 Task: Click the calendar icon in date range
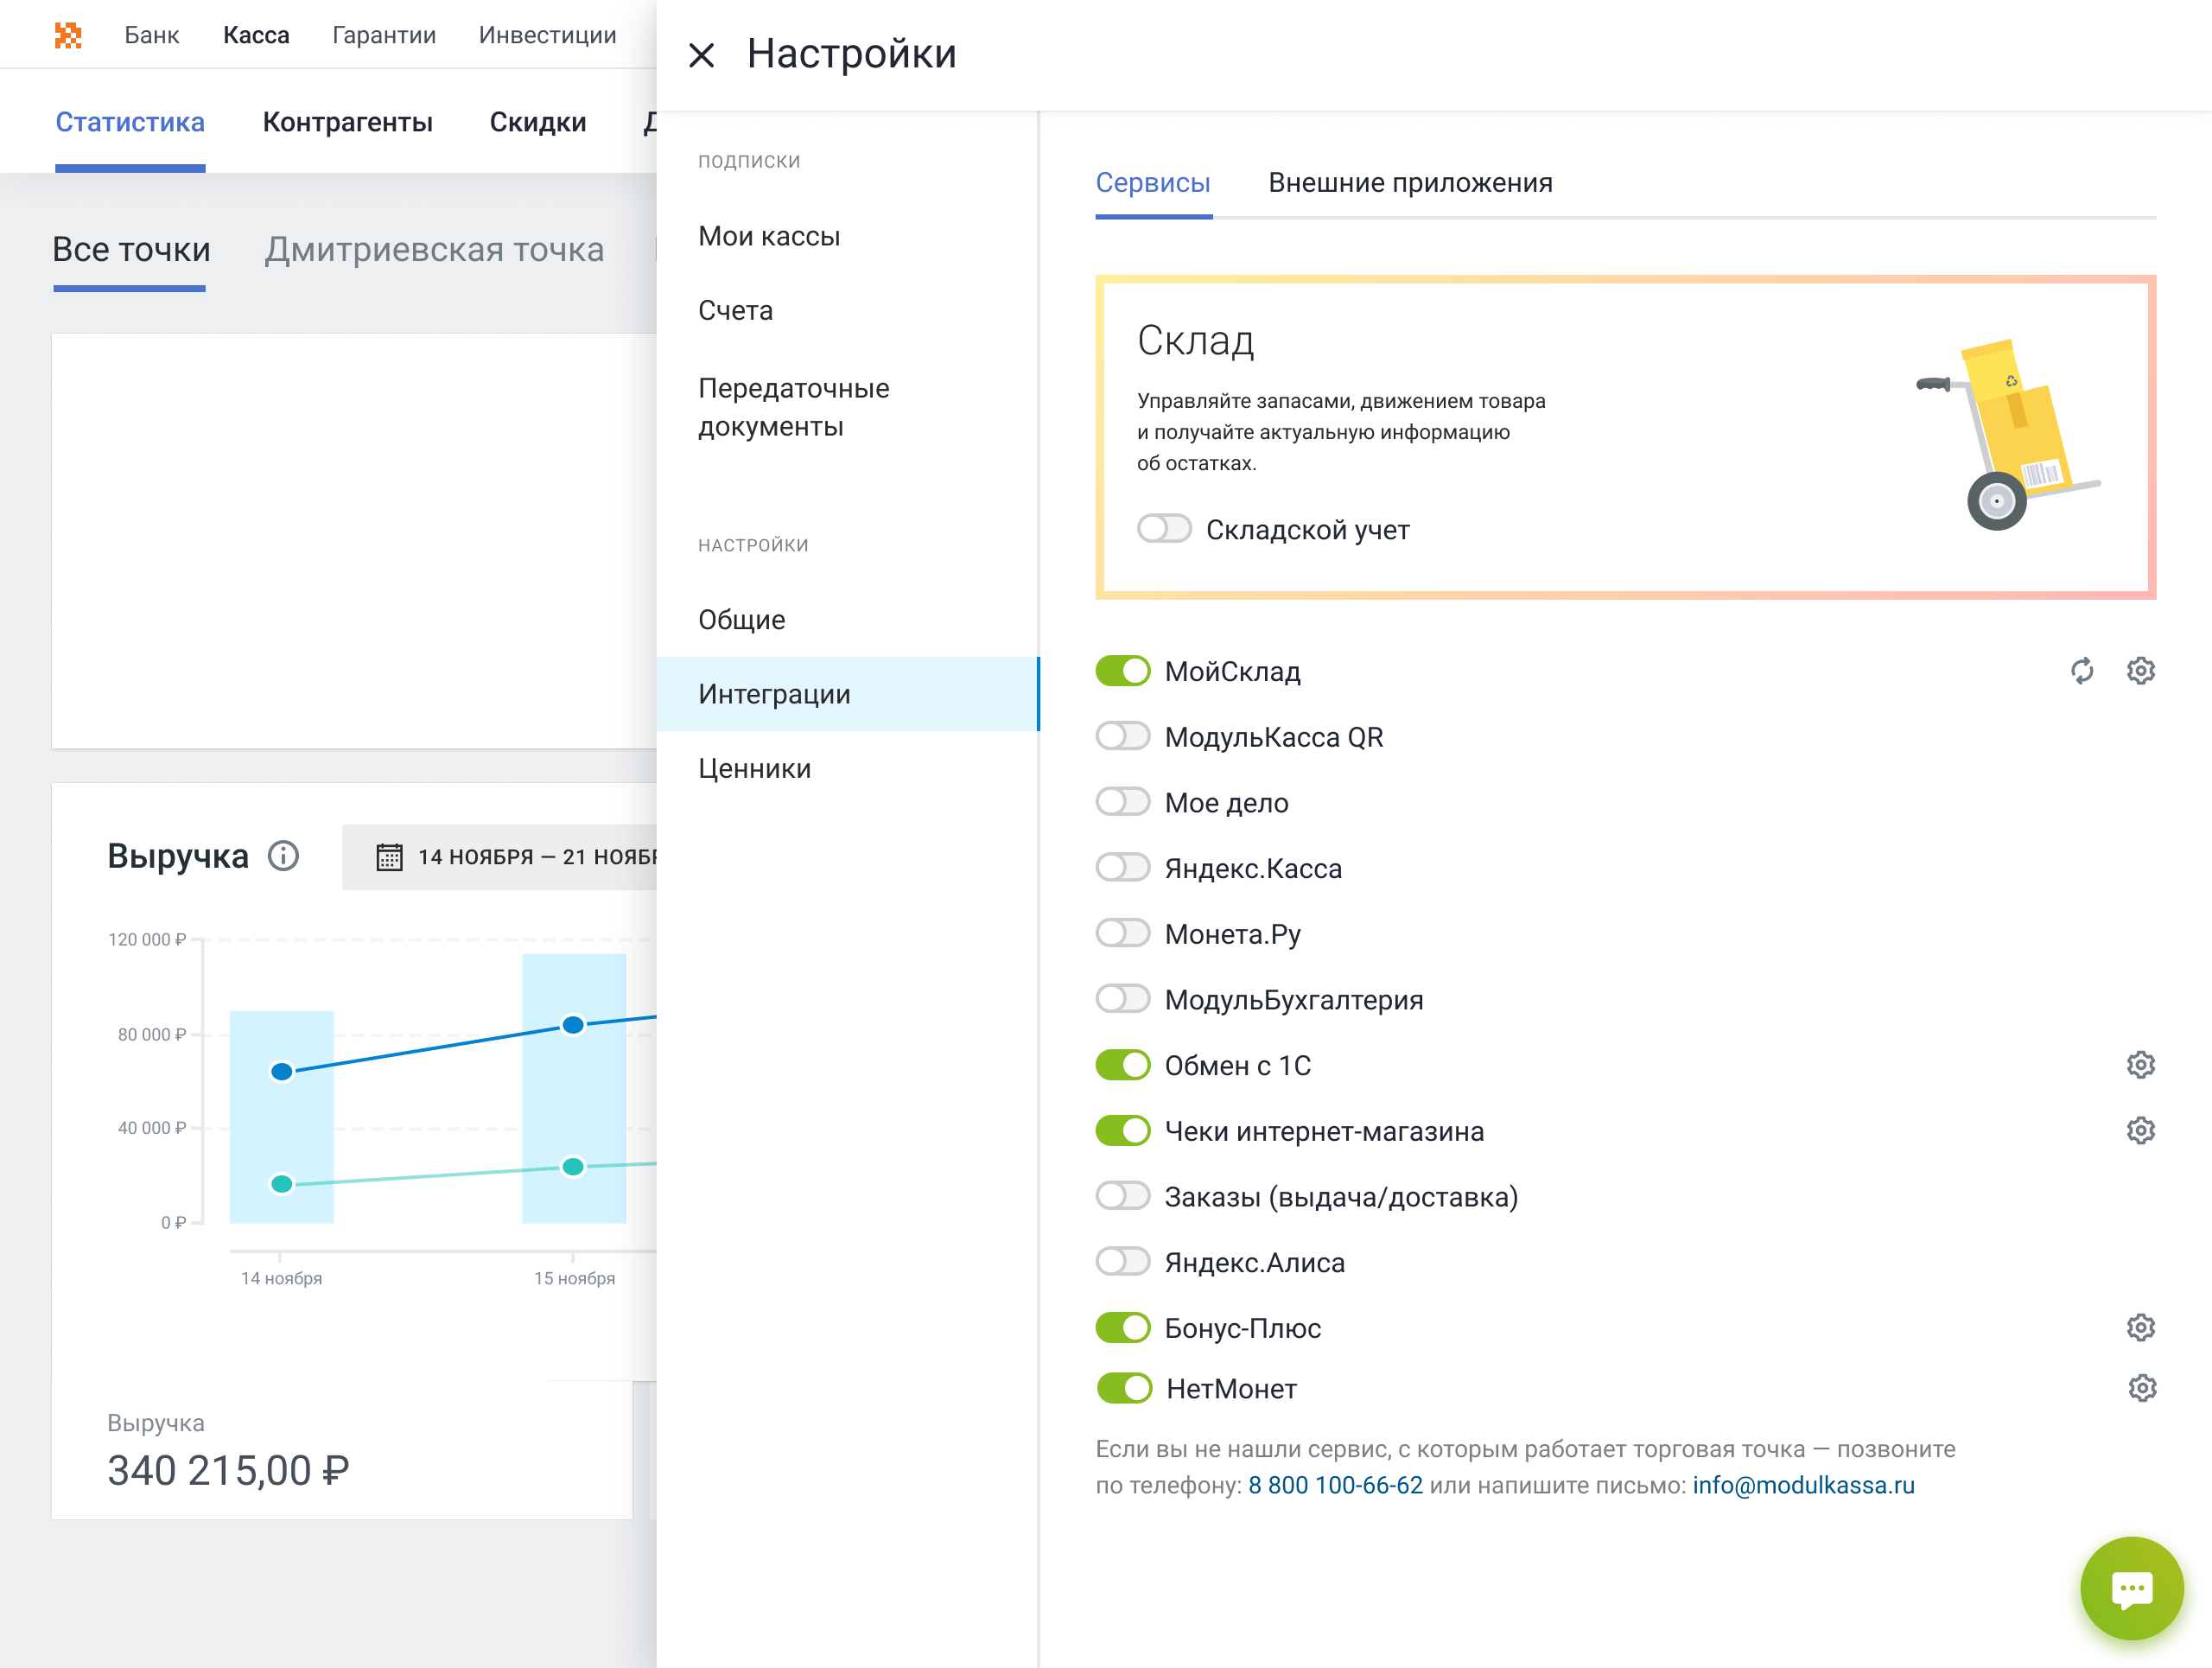[x=389, y=857]
